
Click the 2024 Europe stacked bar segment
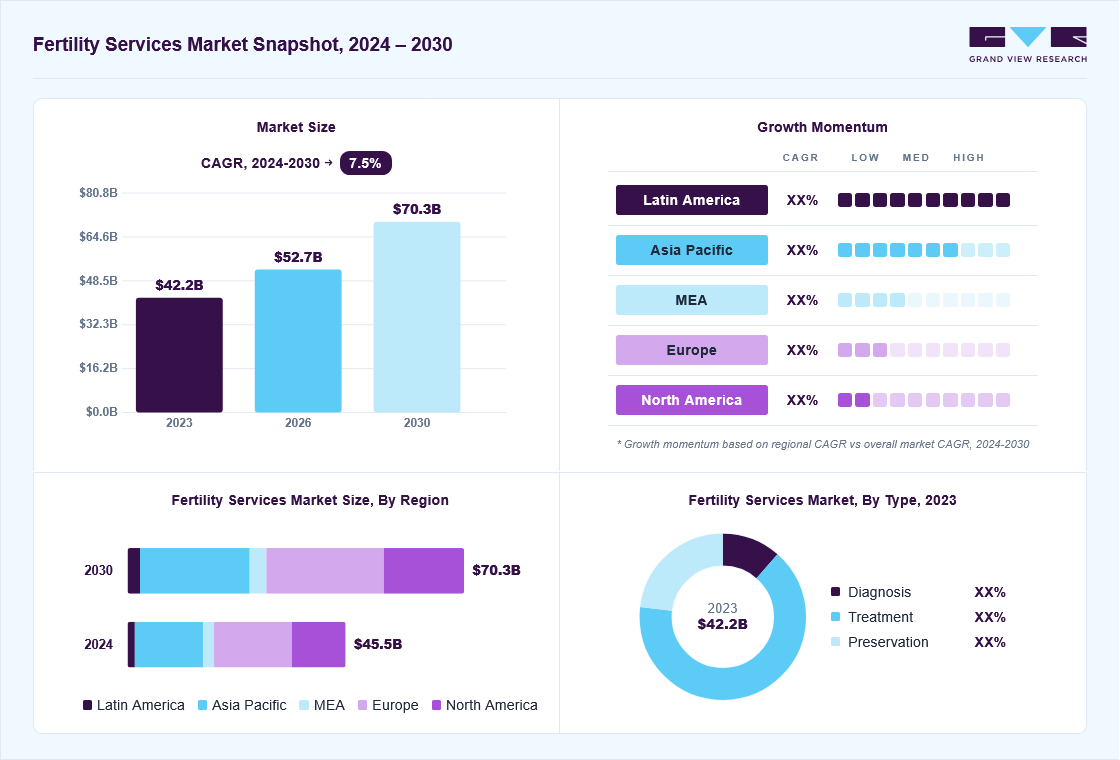(x=253, y=644)
